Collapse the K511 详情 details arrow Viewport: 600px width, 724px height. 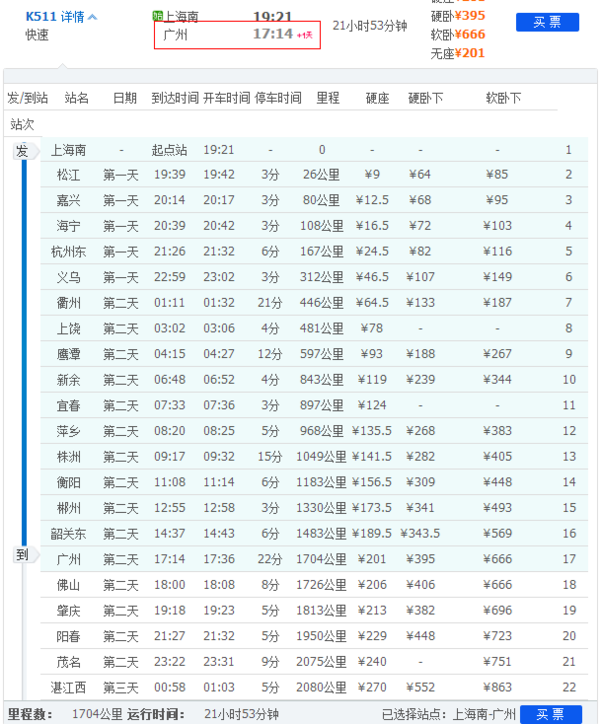(93, 17)
